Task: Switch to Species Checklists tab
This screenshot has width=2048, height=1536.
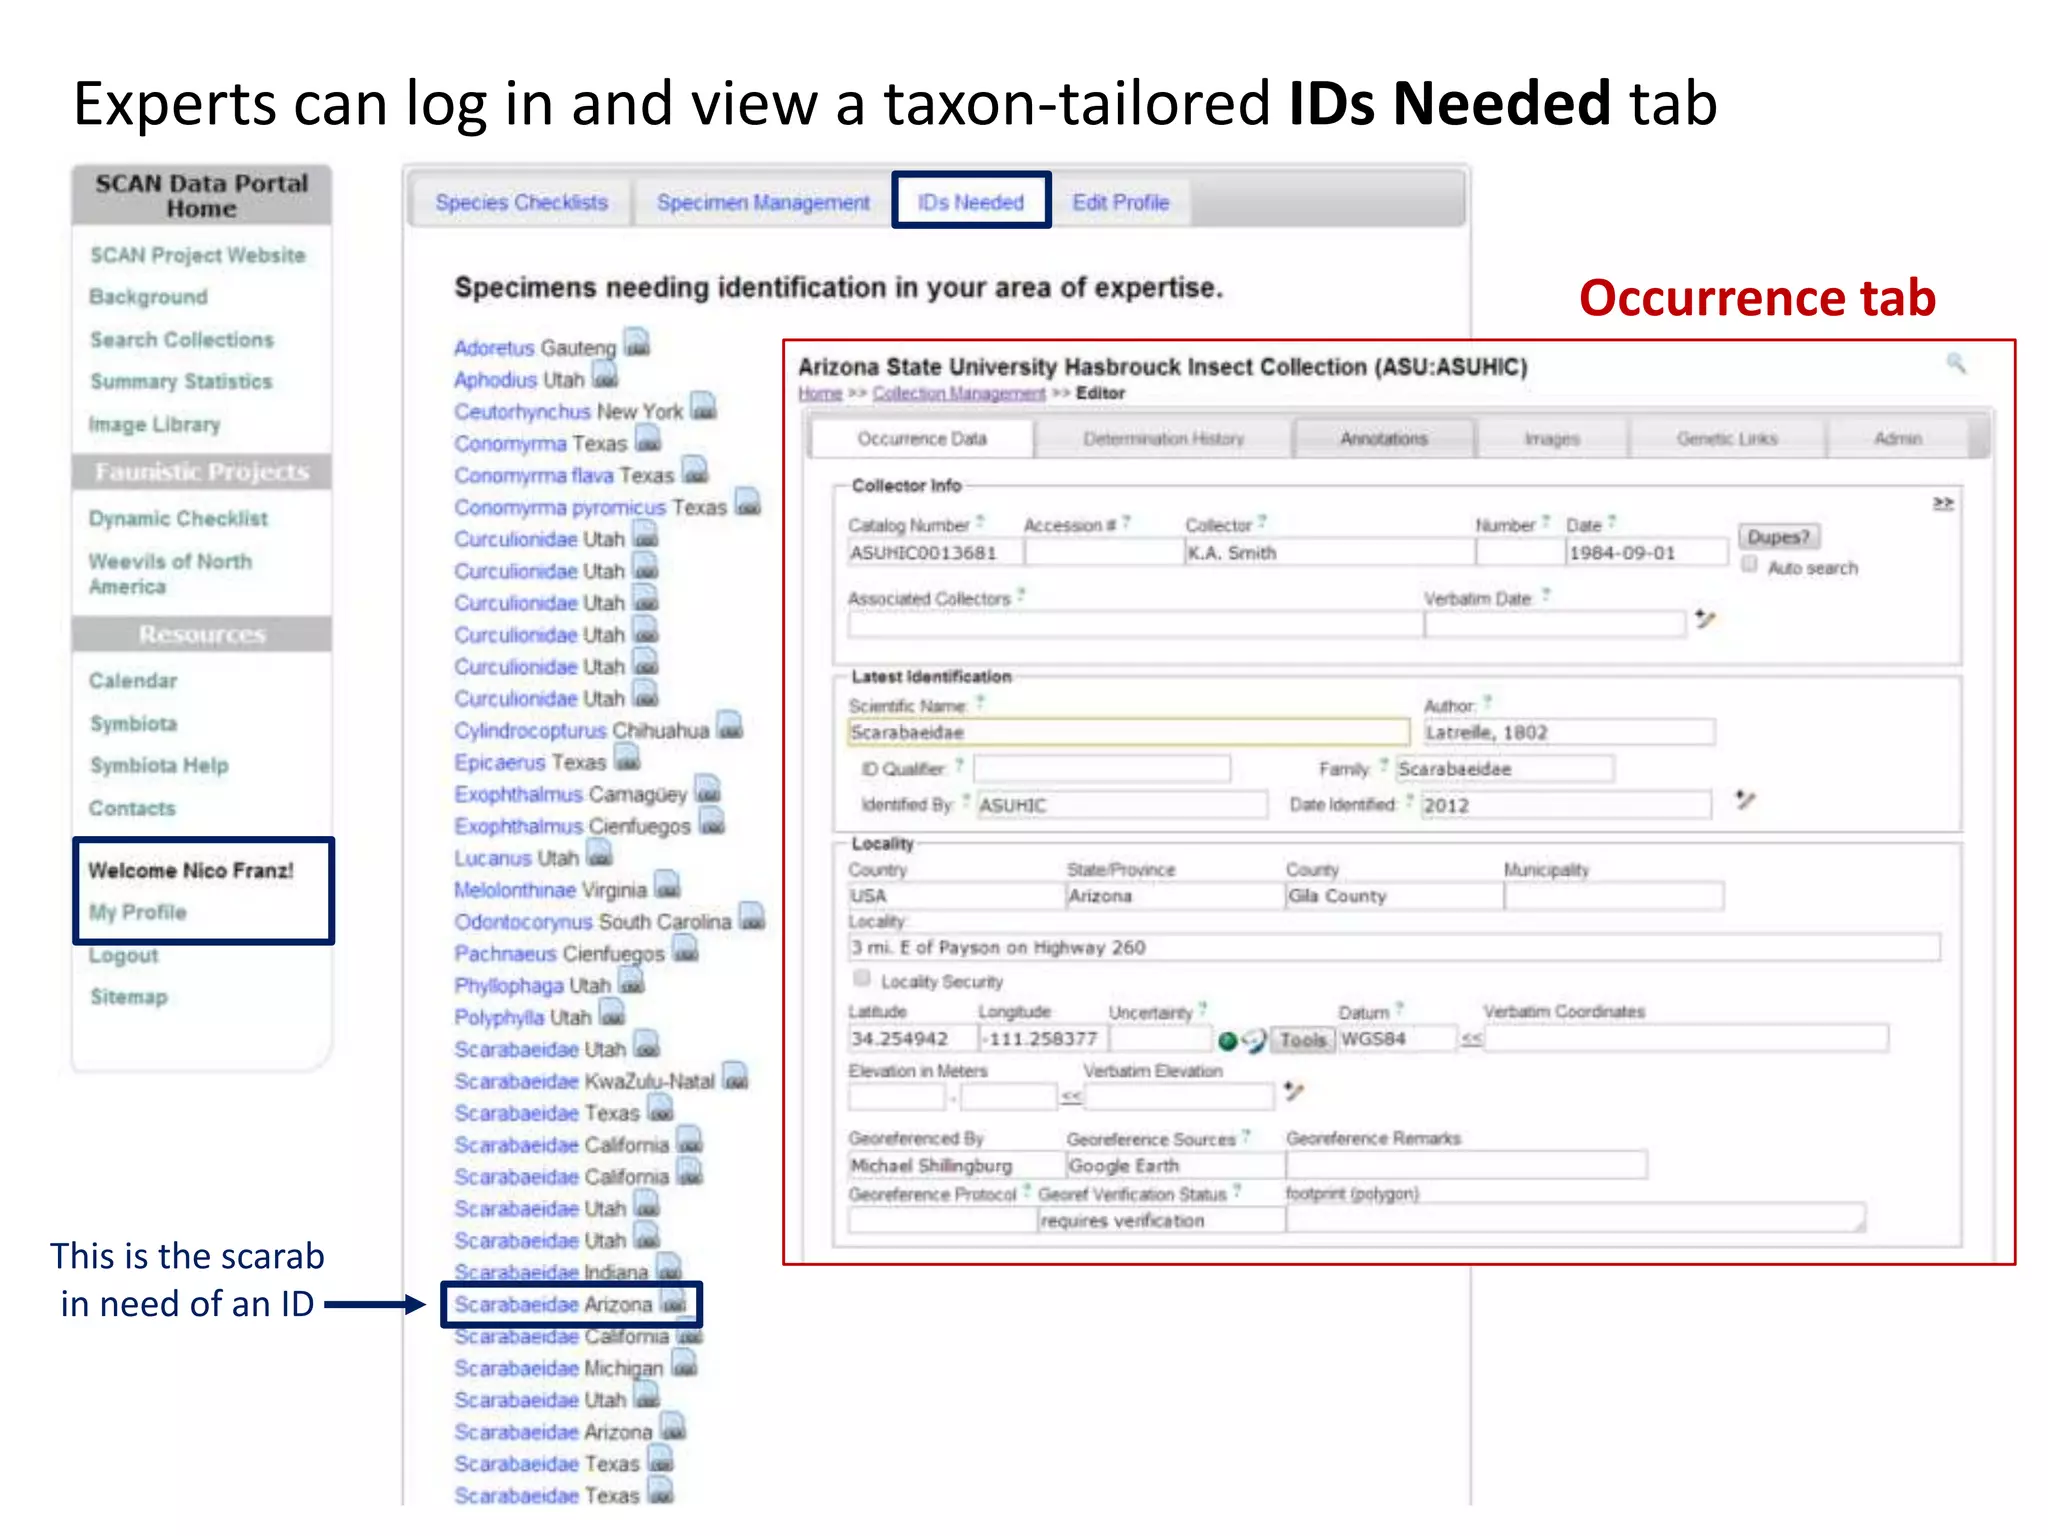Action: tap(521, 202)
